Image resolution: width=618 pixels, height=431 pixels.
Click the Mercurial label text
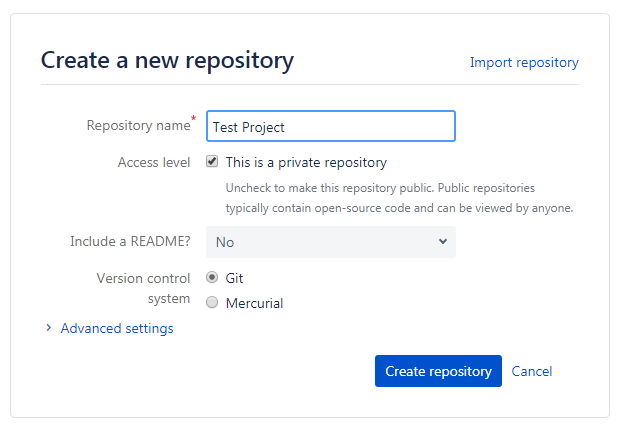point(254,303)
